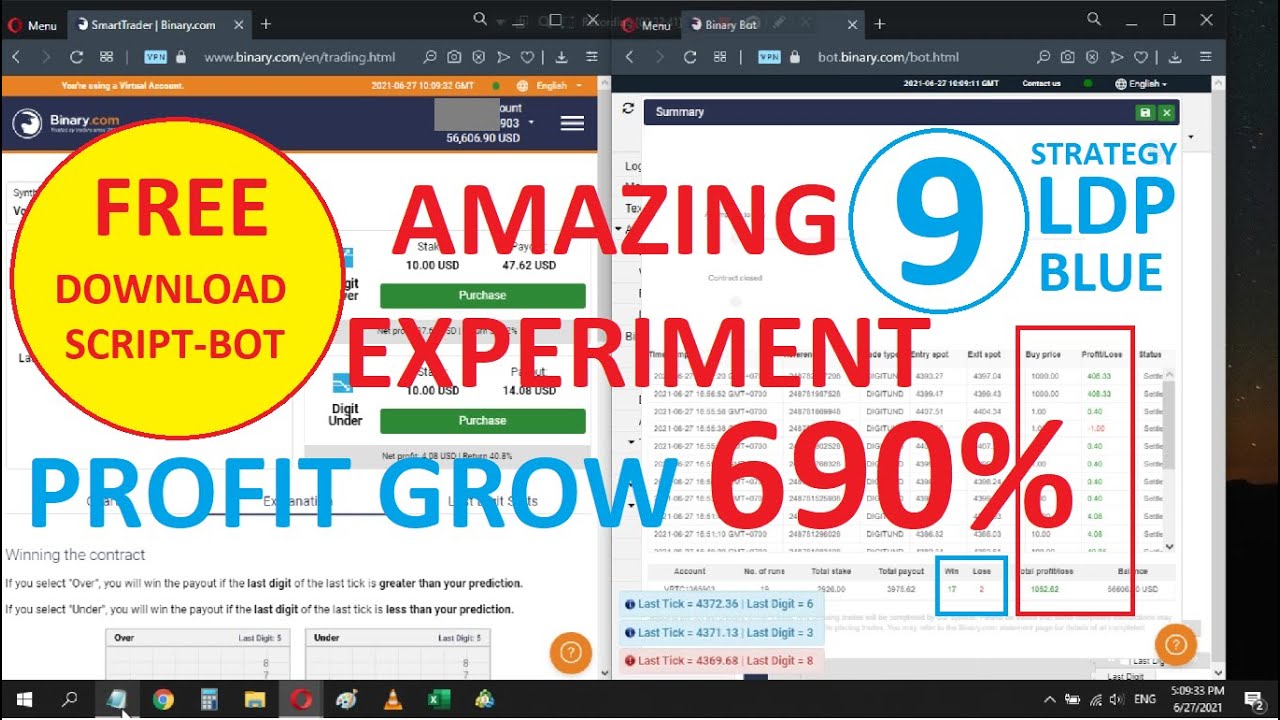
Task: Open Easy Setup in the SmartTrader window
Action: coord(592,58)
